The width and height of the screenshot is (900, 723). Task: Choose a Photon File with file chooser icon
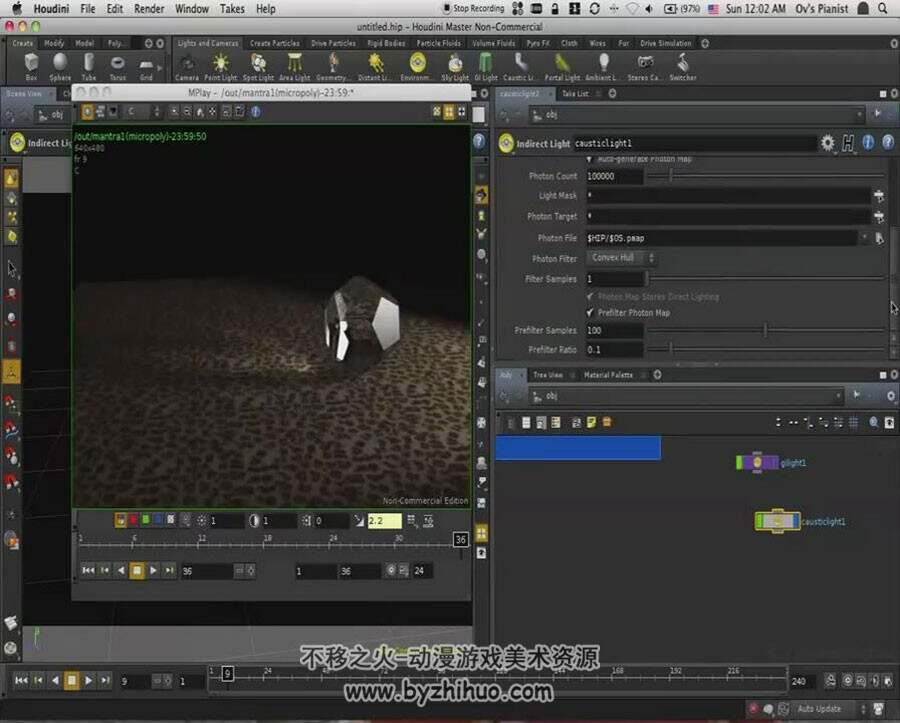coord(879,238)
